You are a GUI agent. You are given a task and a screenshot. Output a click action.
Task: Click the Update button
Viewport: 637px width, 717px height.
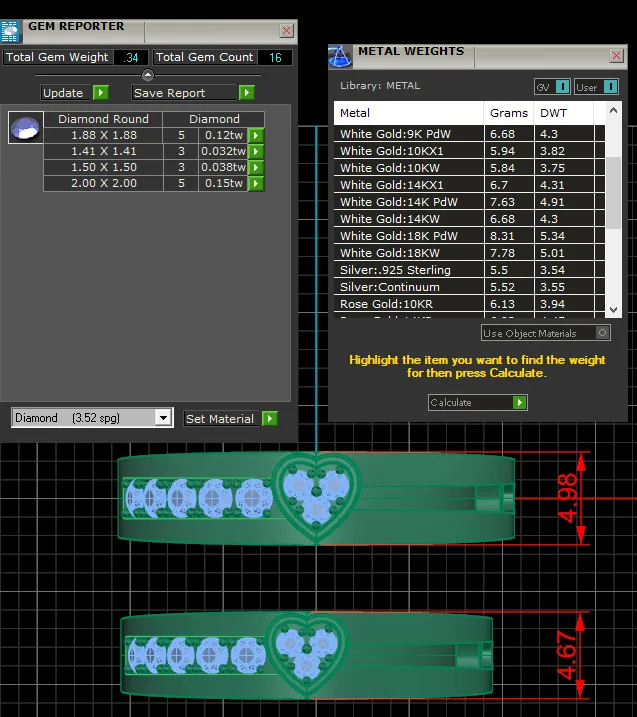(x=63, y=93)
